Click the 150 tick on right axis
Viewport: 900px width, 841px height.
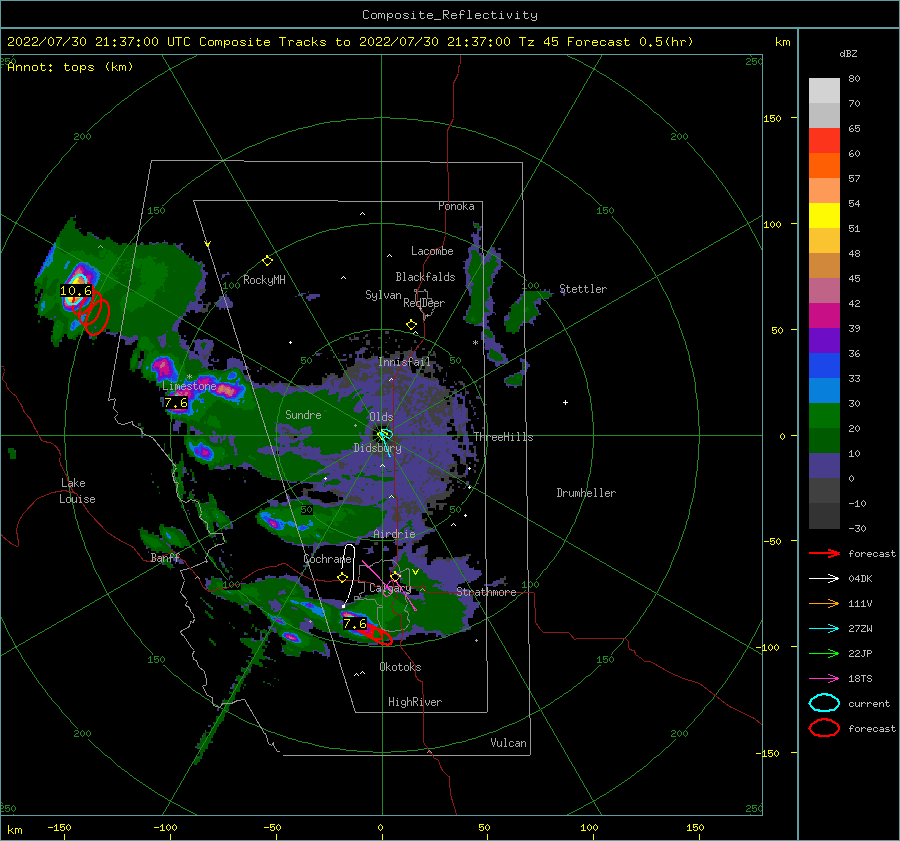click(772, 118)
